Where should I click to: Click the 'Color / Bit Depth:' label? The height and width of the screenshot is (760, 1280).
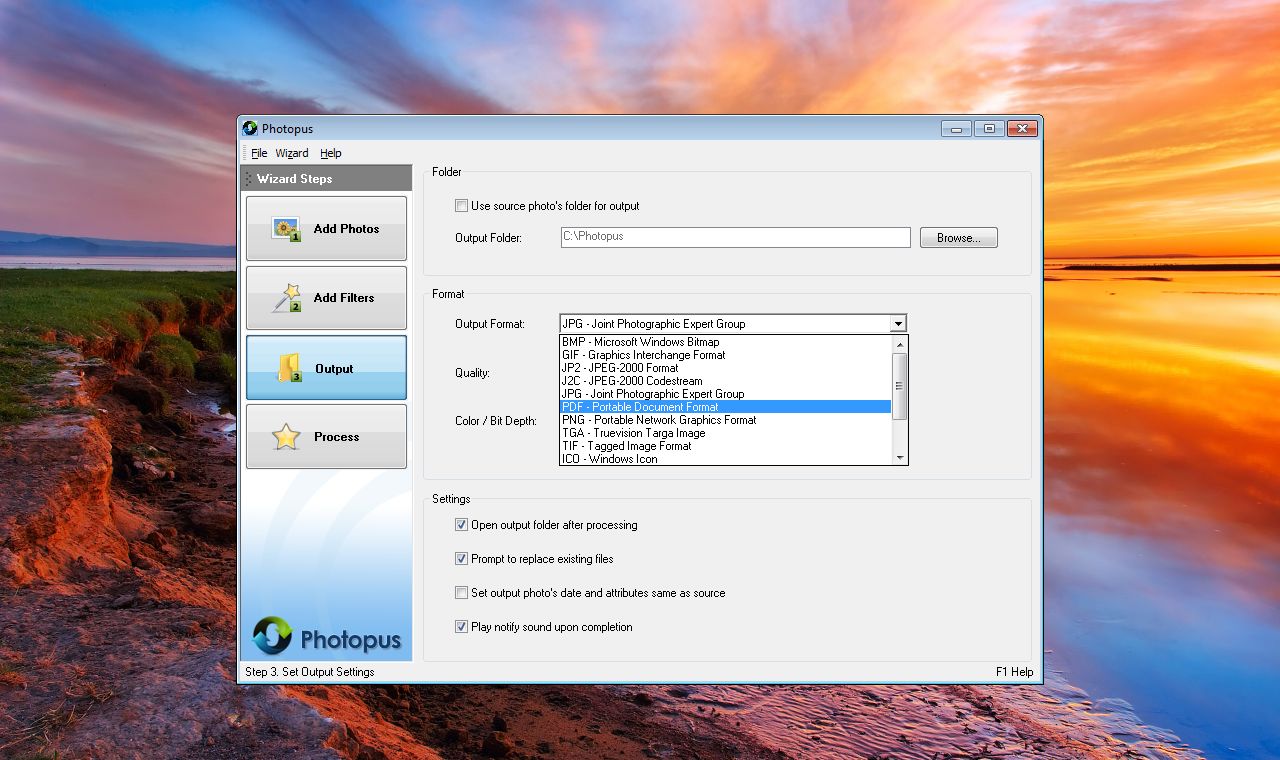click(496, 421)
